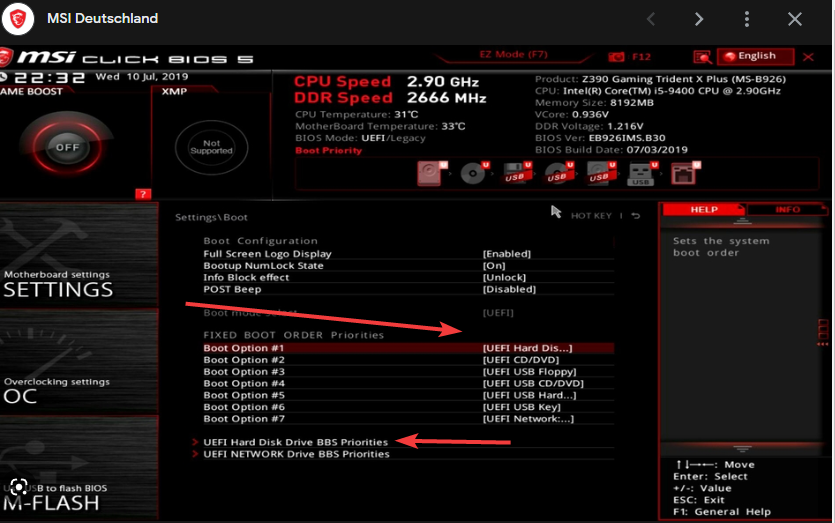Close the image viewer with X

pyautogui.click(x=795, y=19)
